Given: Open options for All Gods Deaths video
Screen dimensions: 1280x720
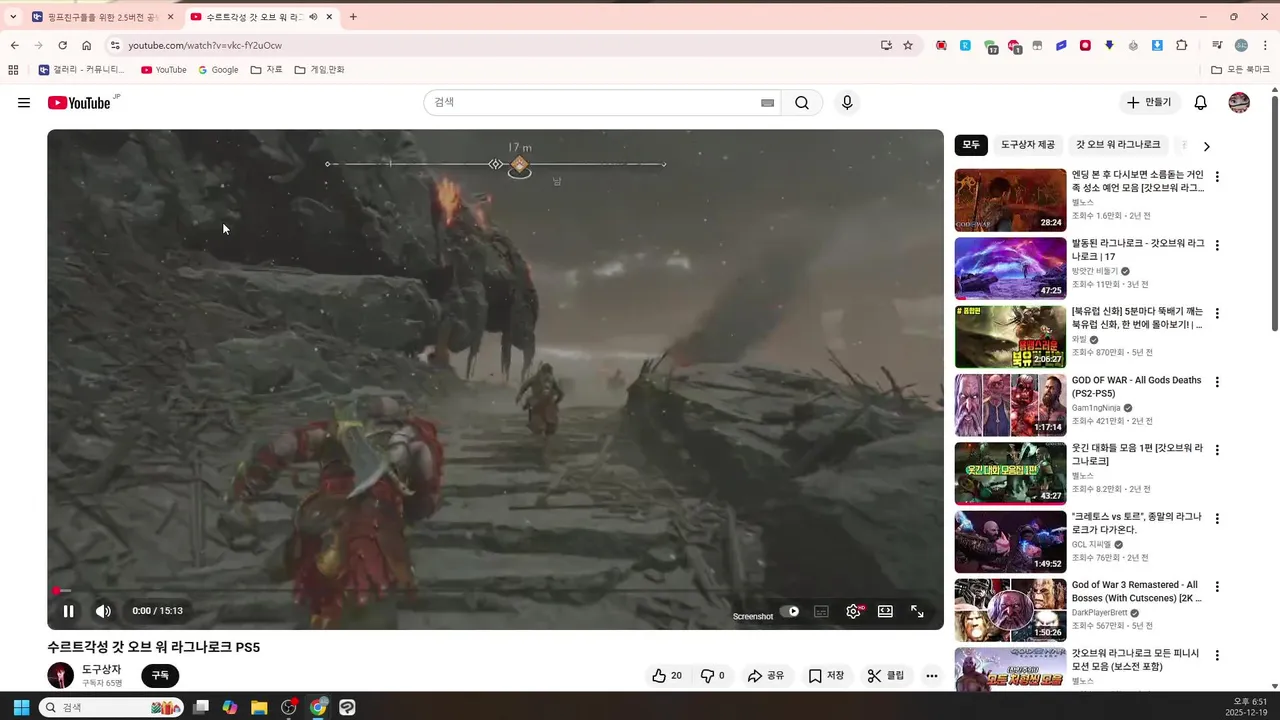Looking at the screenshot, I should point(1217,382).
